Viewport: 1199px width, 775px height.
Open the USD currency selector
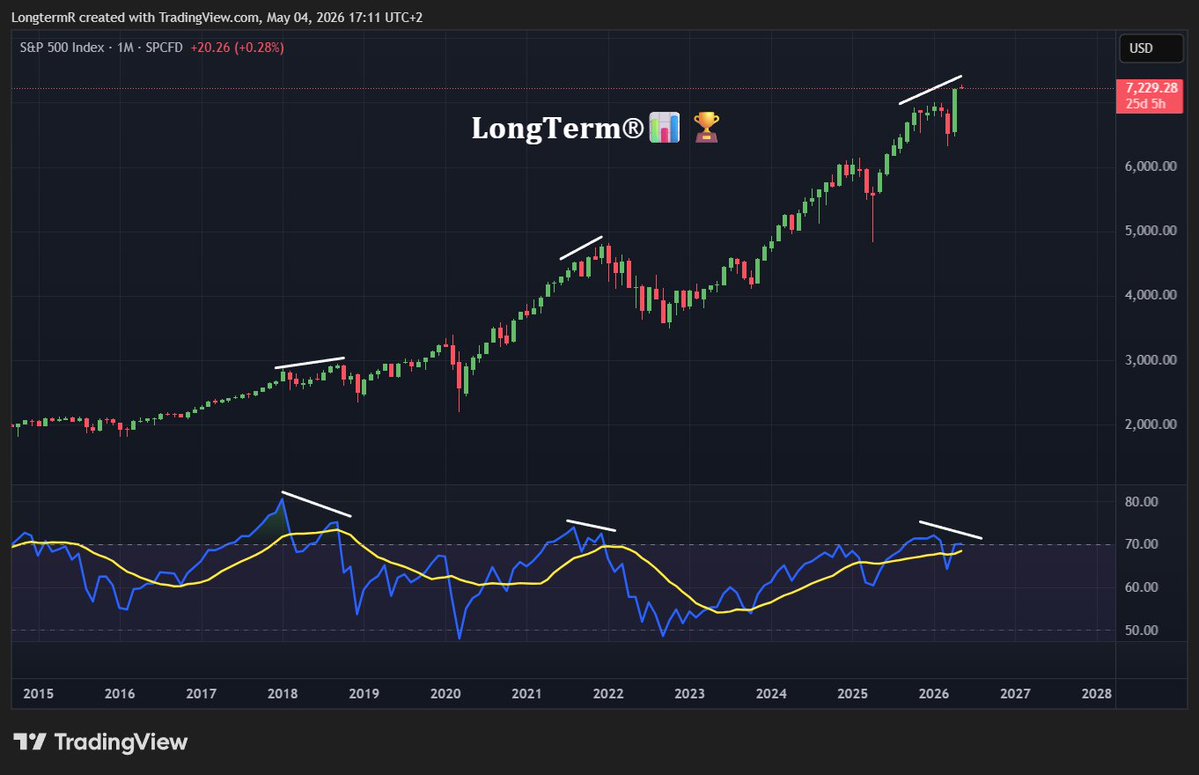click(1151, 48)
